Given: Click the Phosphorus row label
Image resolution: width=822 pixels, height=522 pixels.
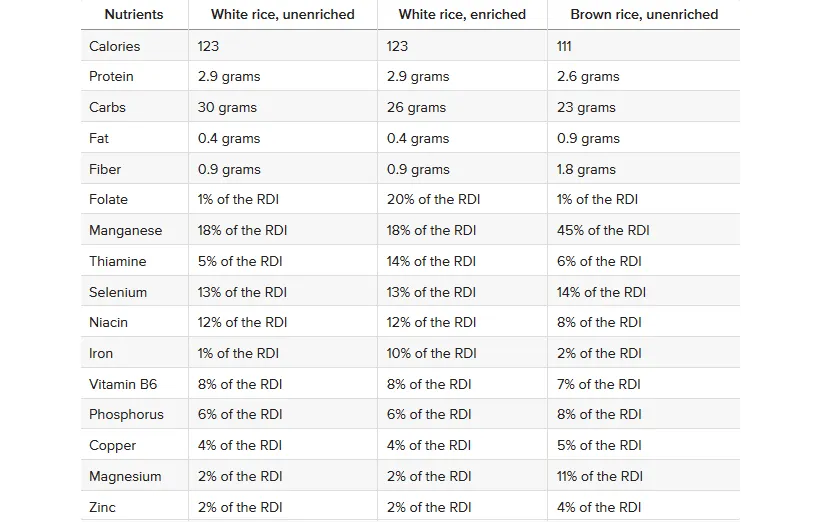Looking at the screenshot, I should [126, 415].
